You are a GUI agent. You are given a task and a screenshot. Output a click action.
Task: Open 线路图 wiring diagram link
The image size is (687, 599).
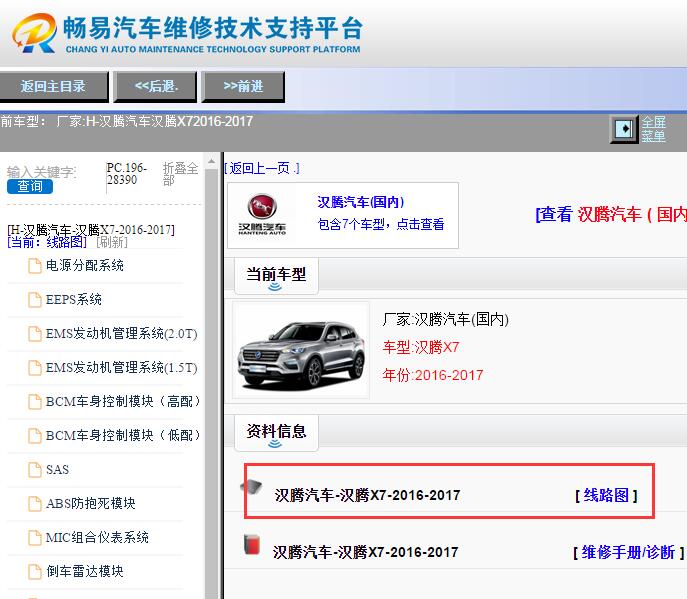click(x=606, y=495)
